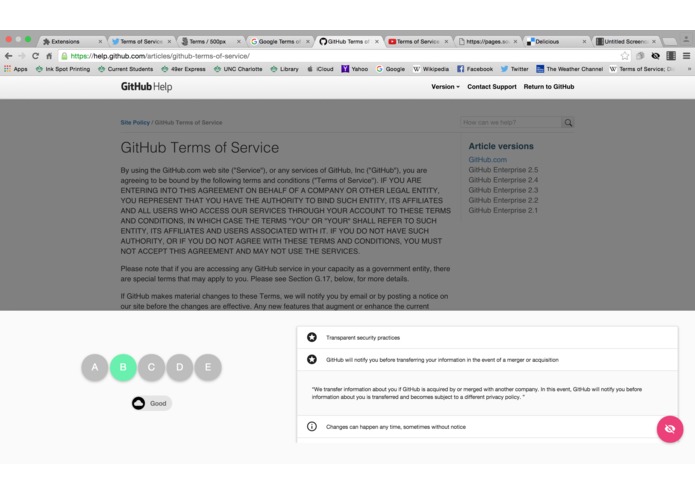This screenshot has height=494, width=695.
Task: Switch to the YouTube Terms of Service tab
Action: [x=418, y=41]
